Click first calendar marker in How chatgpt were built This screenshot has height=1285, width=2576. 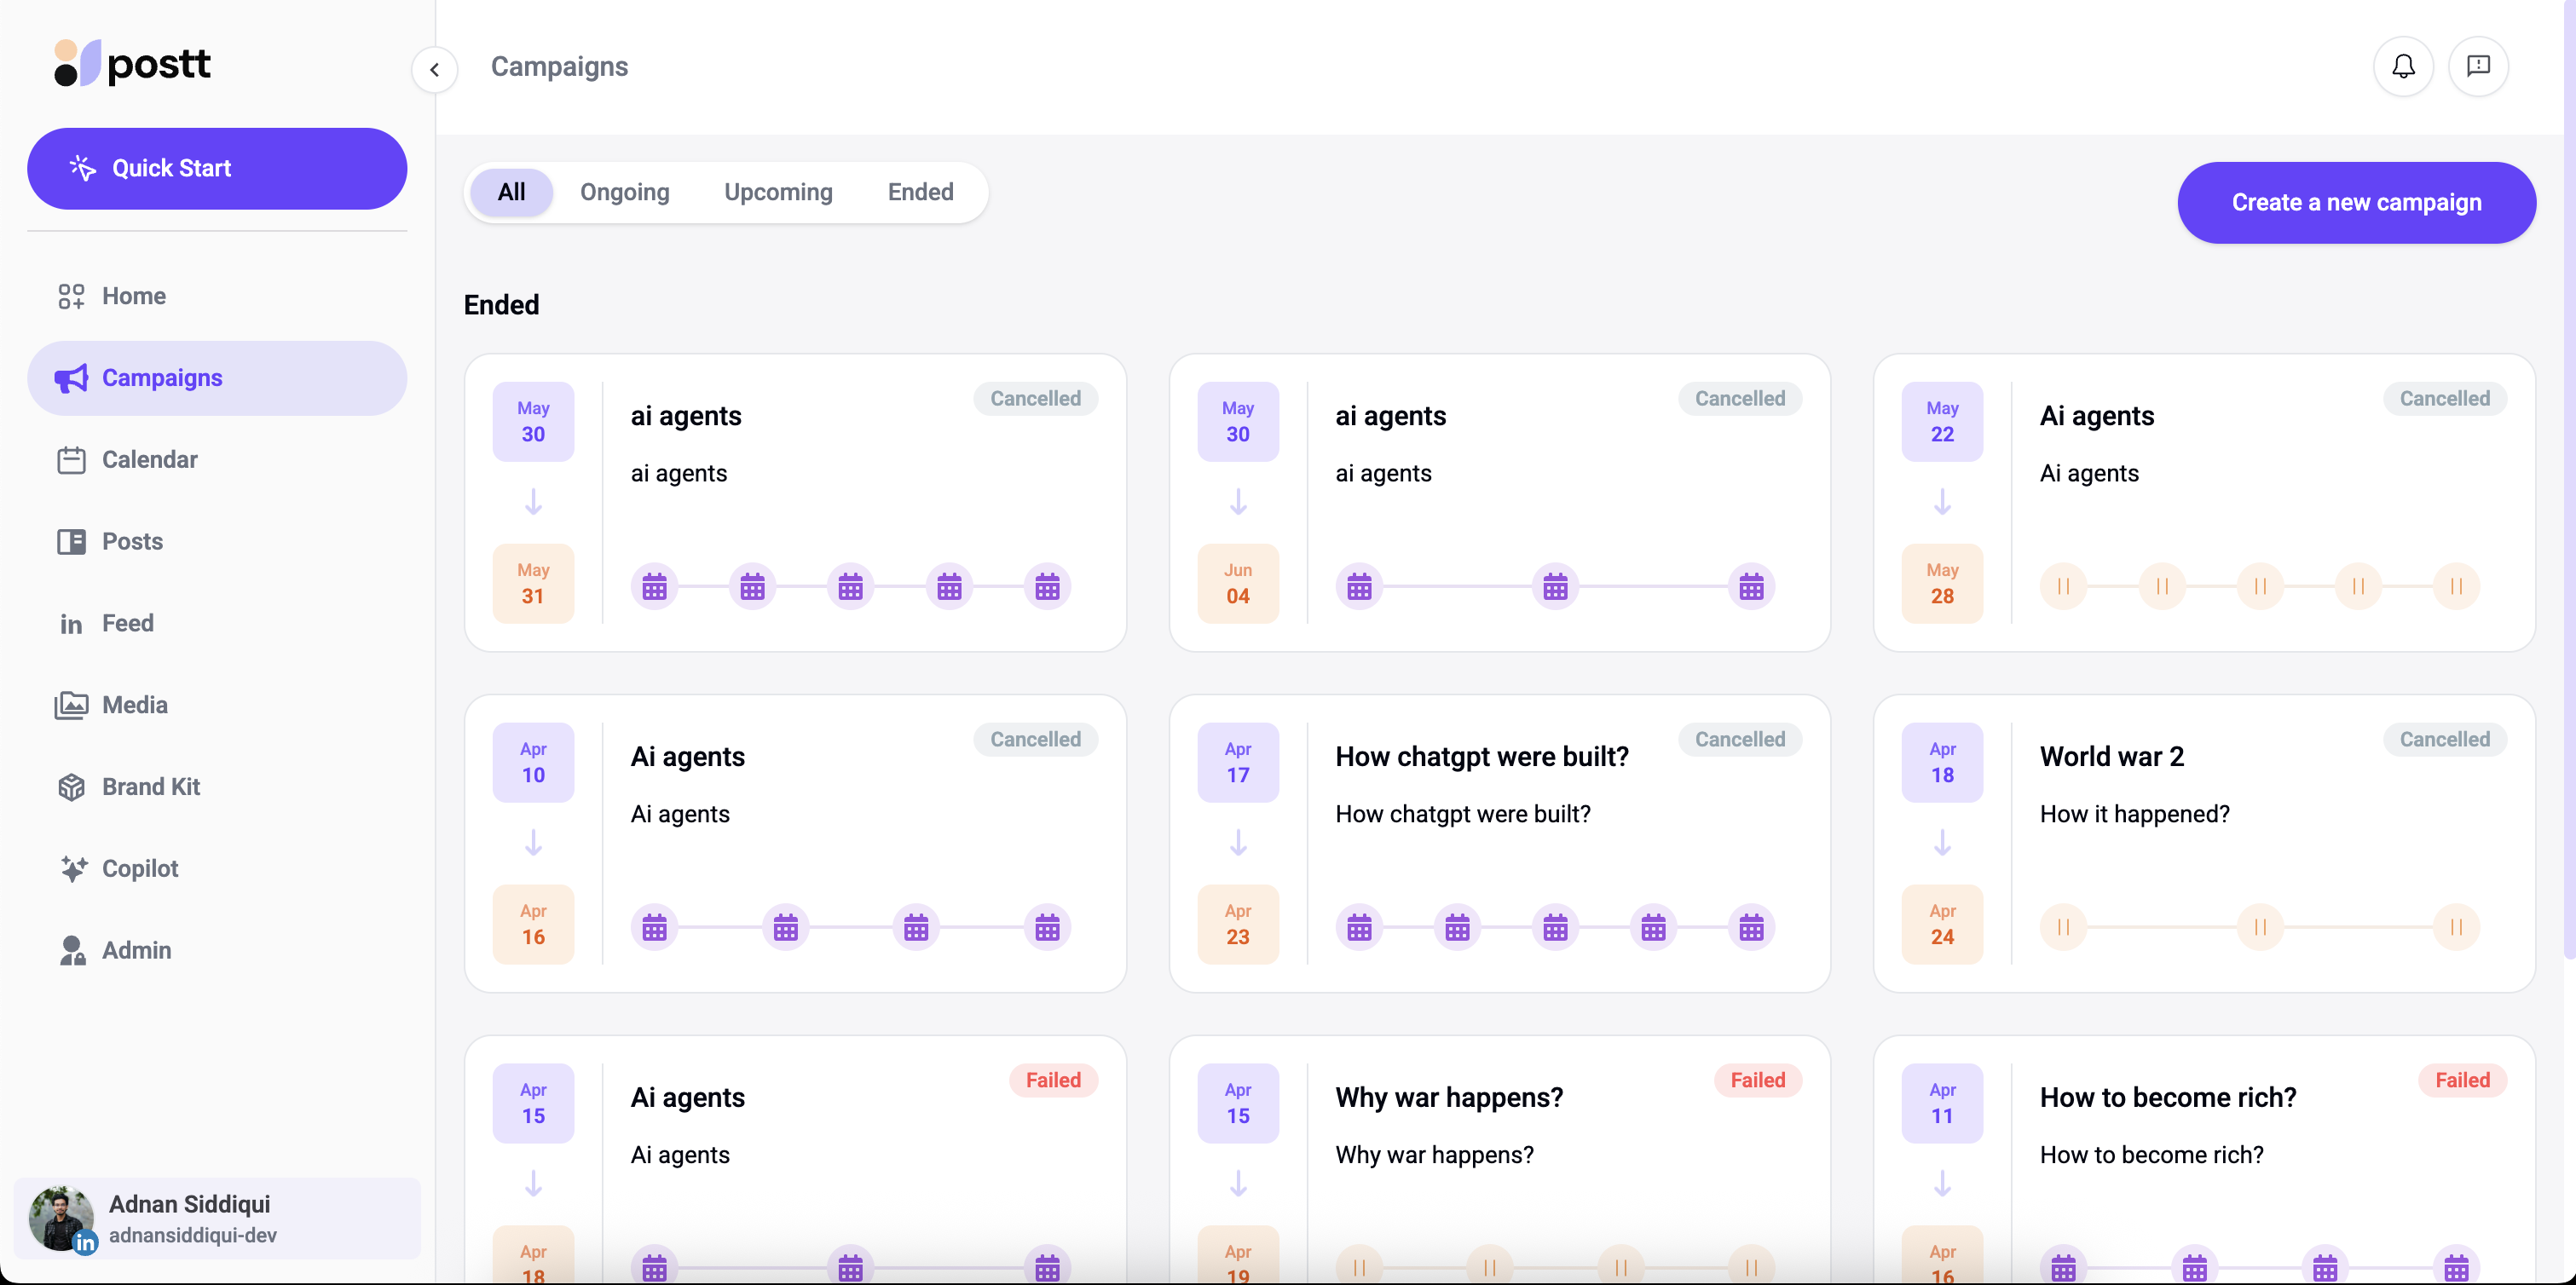tap(1359, 928)
